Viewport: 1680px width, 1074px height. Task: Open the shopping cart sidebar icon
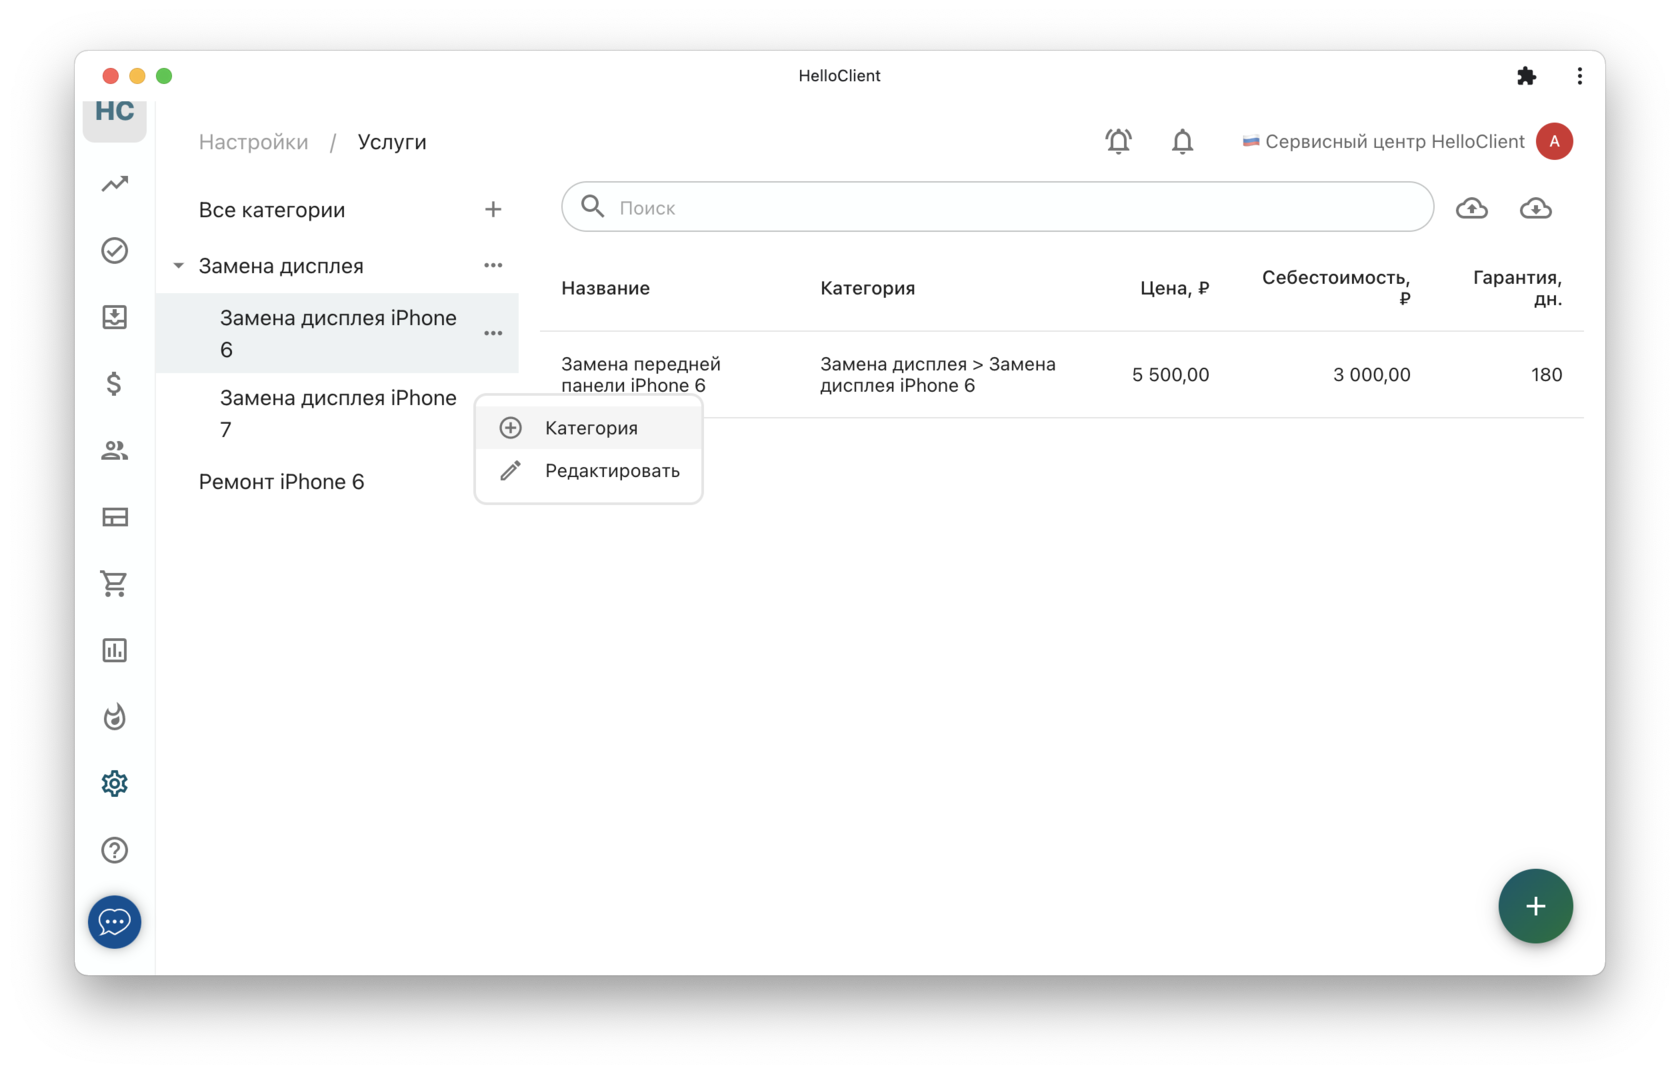click(x=115, y=584)
